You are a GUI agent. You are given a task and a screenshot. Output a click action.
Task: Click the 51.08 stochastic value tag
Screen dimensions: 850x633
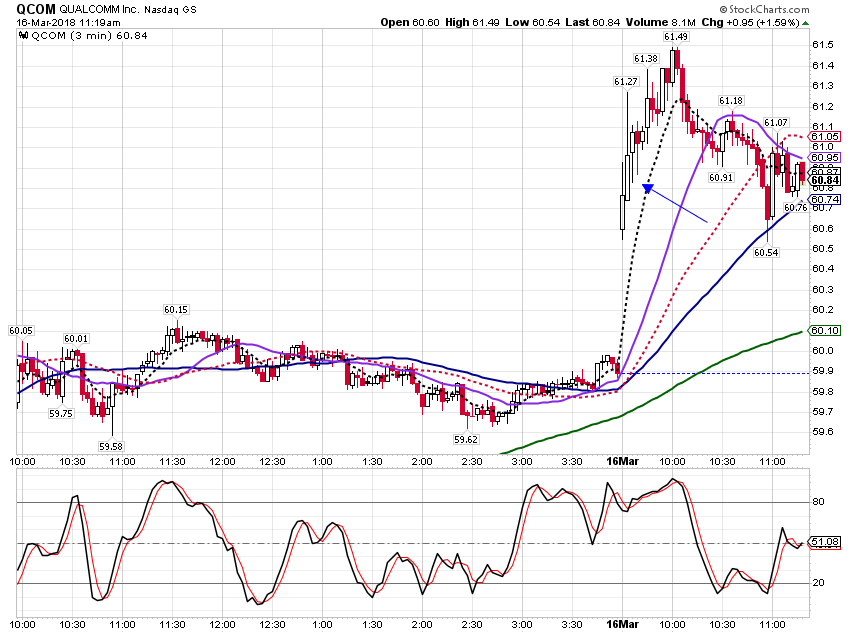coord(825,542)
